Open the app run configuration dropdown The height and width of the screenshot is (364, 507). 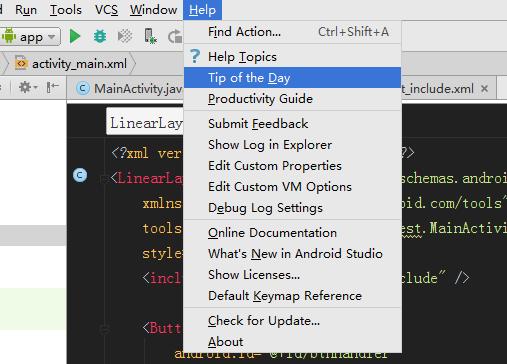pos(31,36)
